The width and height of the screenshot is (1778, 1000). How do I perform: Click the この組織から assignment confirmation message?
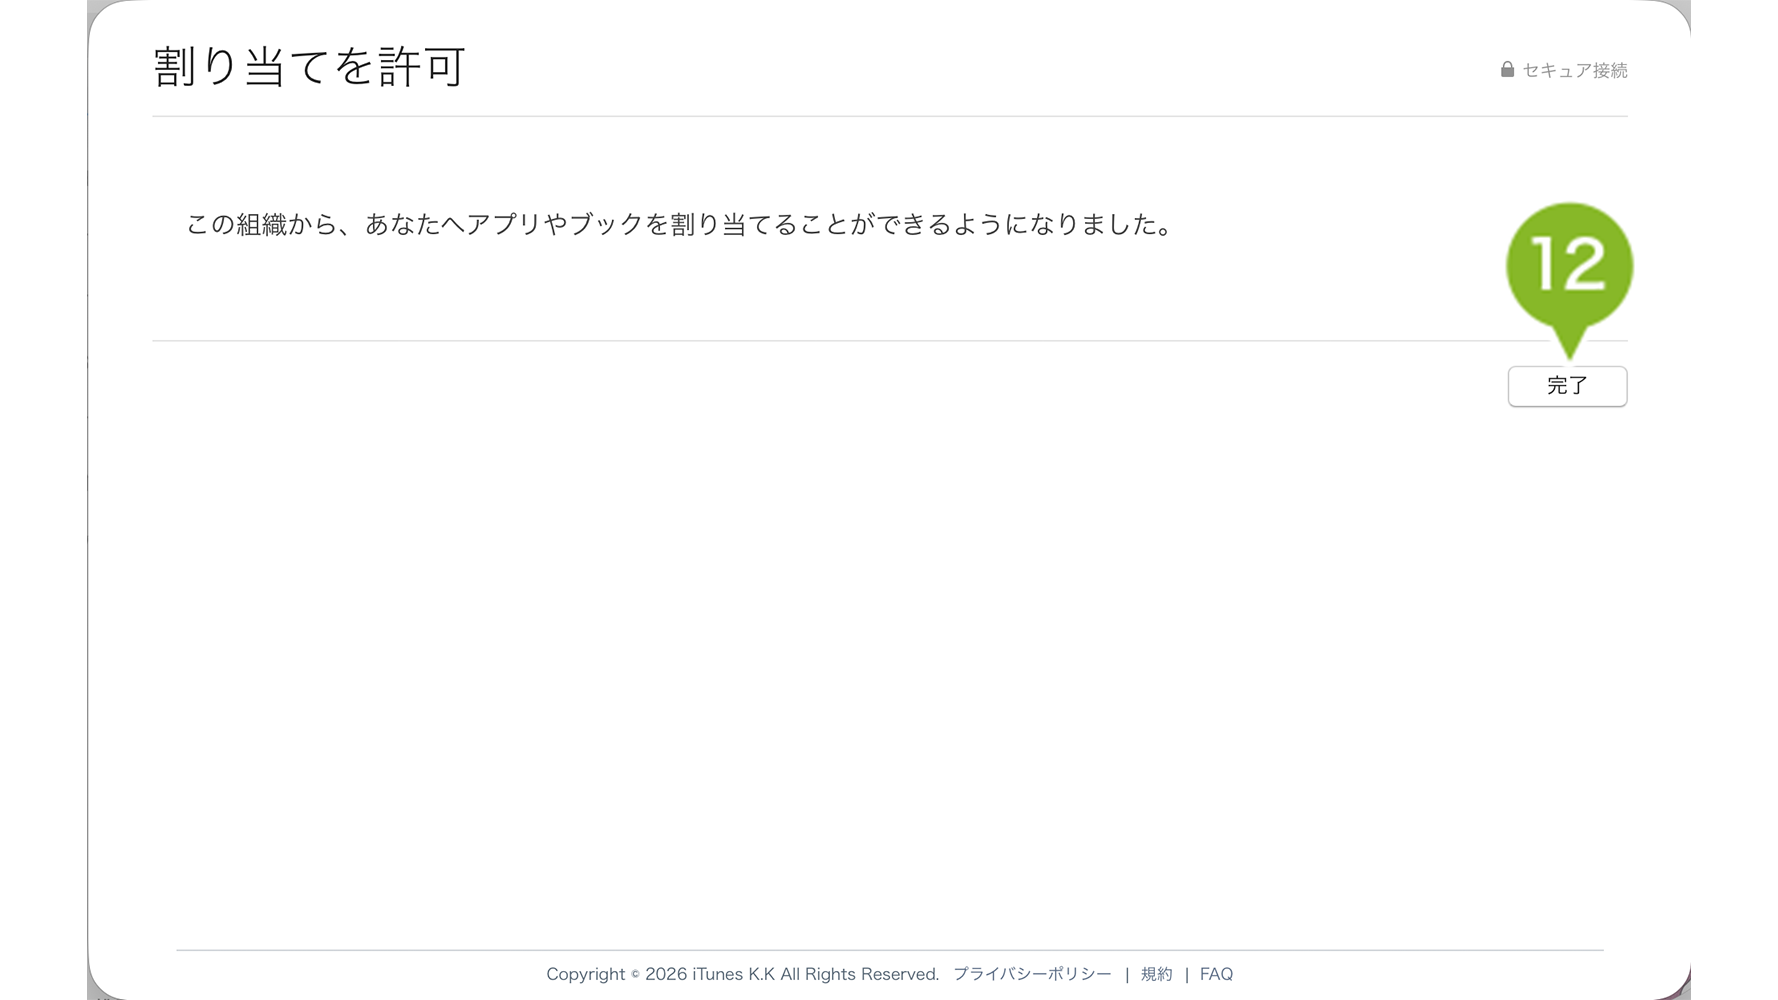680,224
